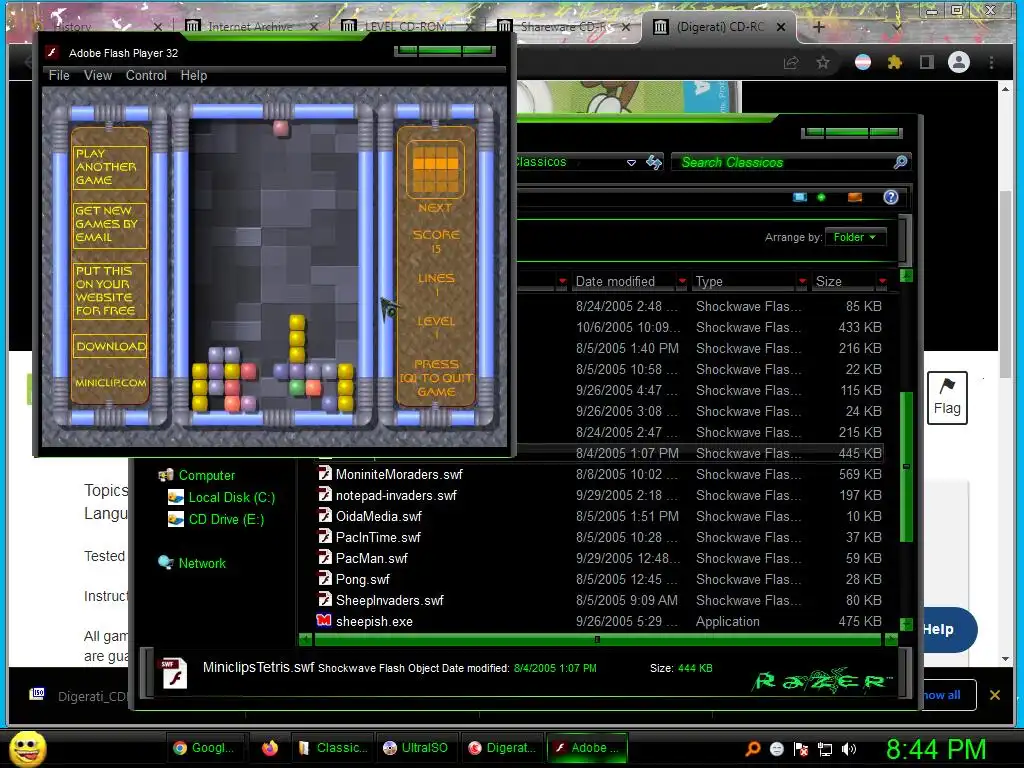Switch to Google Chrome in the taskbar
Viewport: 1024px width, 768px height.
tap(205, 748)
